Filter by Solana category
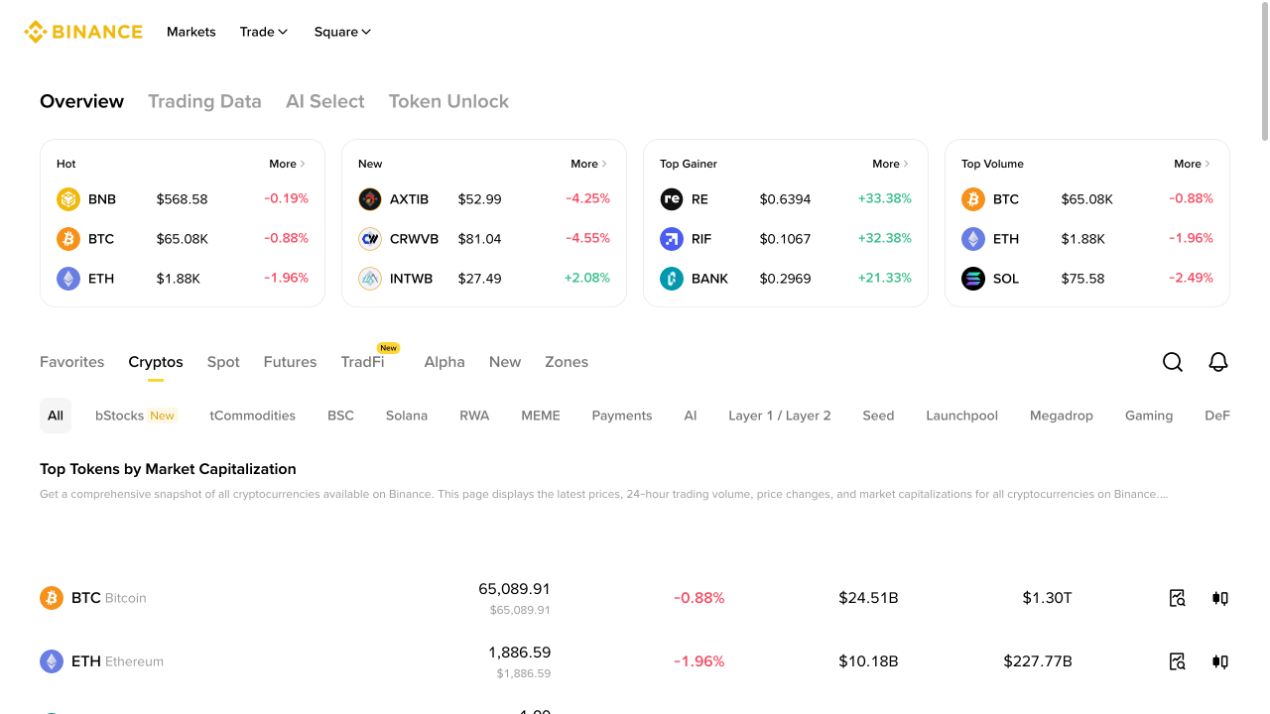Image resolution: width=1270 pixels, height=714 pixels. pos(407,416)
